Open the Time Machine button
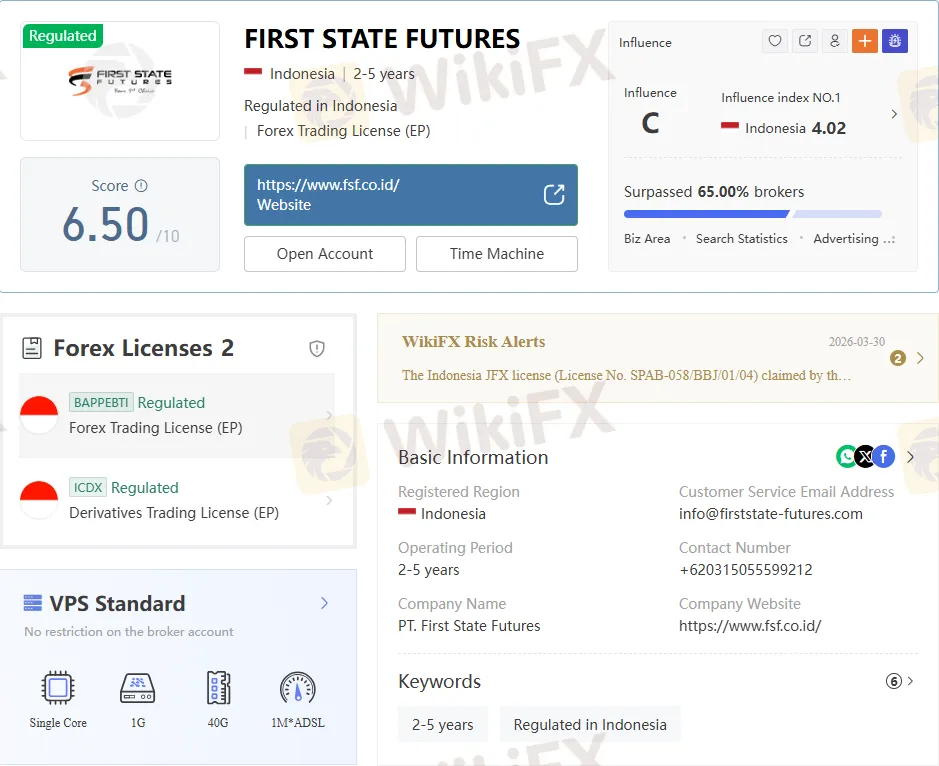This screenshot has height=766, width=939. pyautogui.click(x=497, y=254)
